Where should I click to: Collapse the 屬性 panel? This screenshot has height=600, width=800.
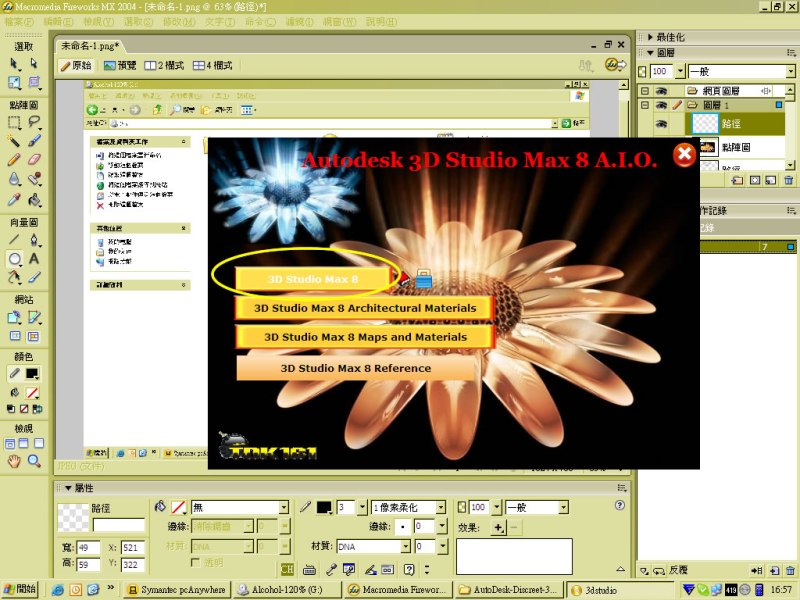pyautogui.click(x=68, y=488)
